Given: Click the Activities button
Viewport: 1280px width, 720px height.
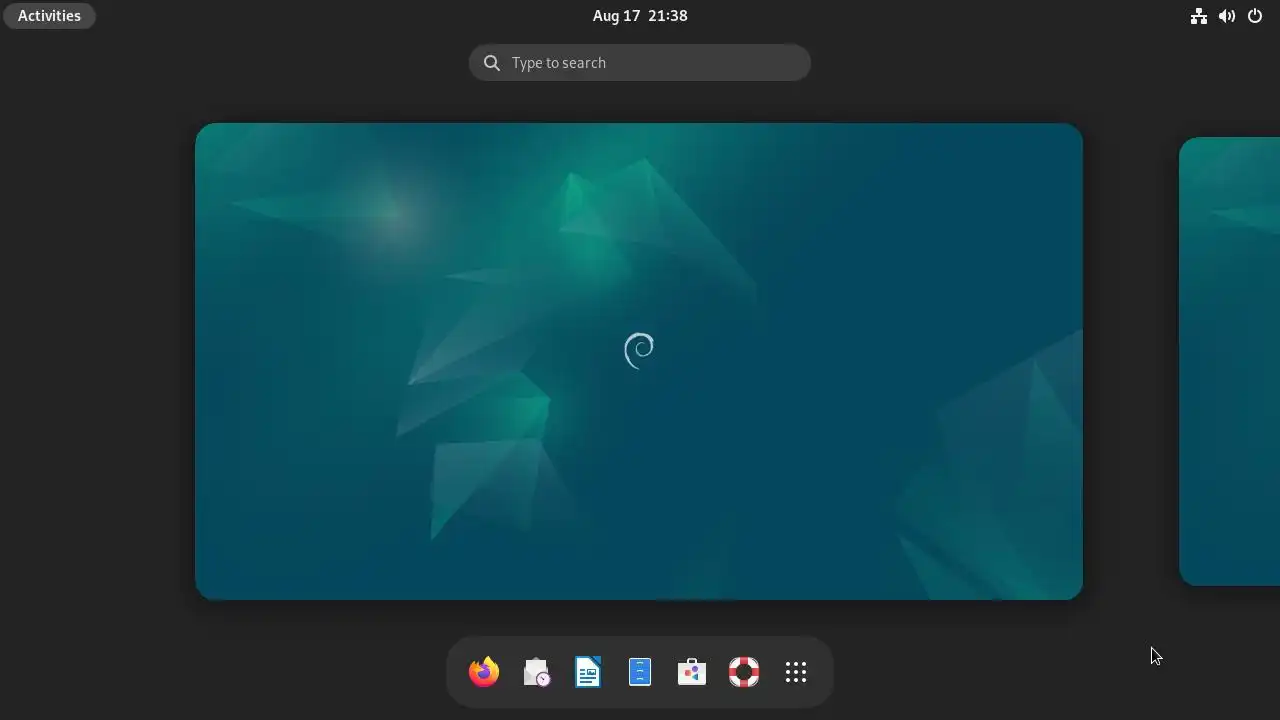Looking at the screenshot, I should click(x=49, y=16).
